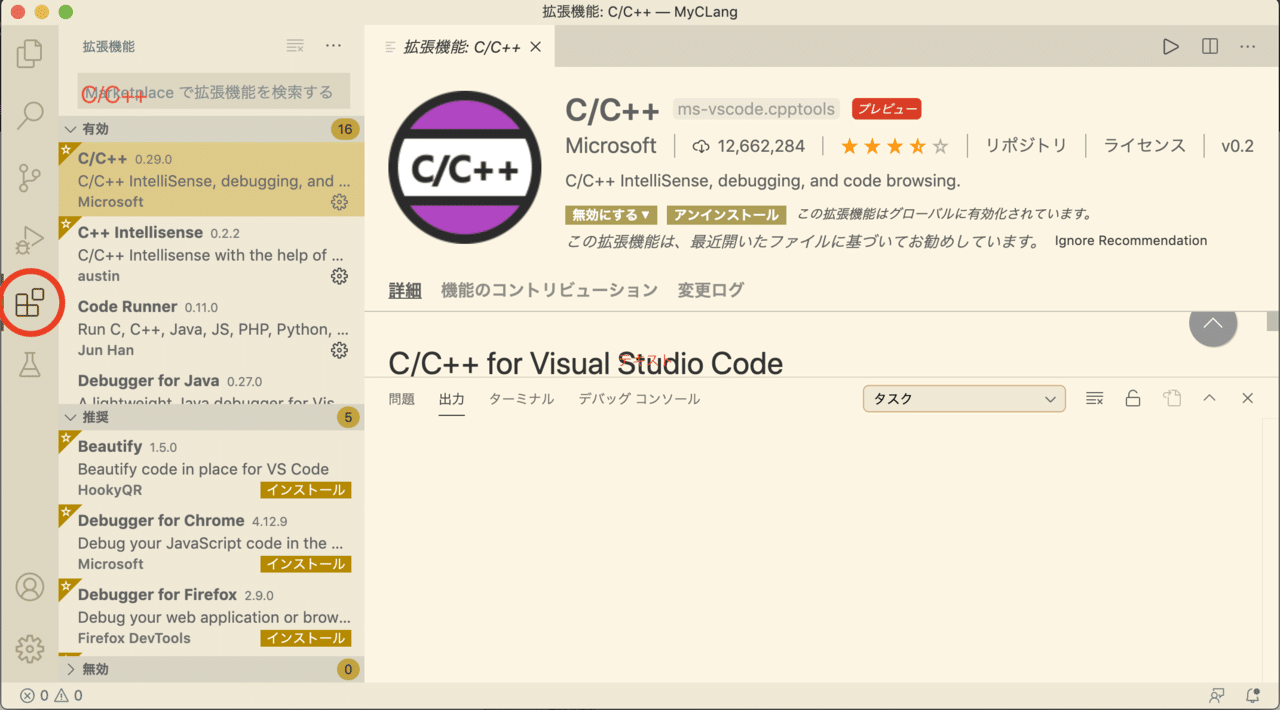This screenshot has height=710, width=1280.
Task: Open manage gear for C/C++ extension
Action: tap(339, 202)
